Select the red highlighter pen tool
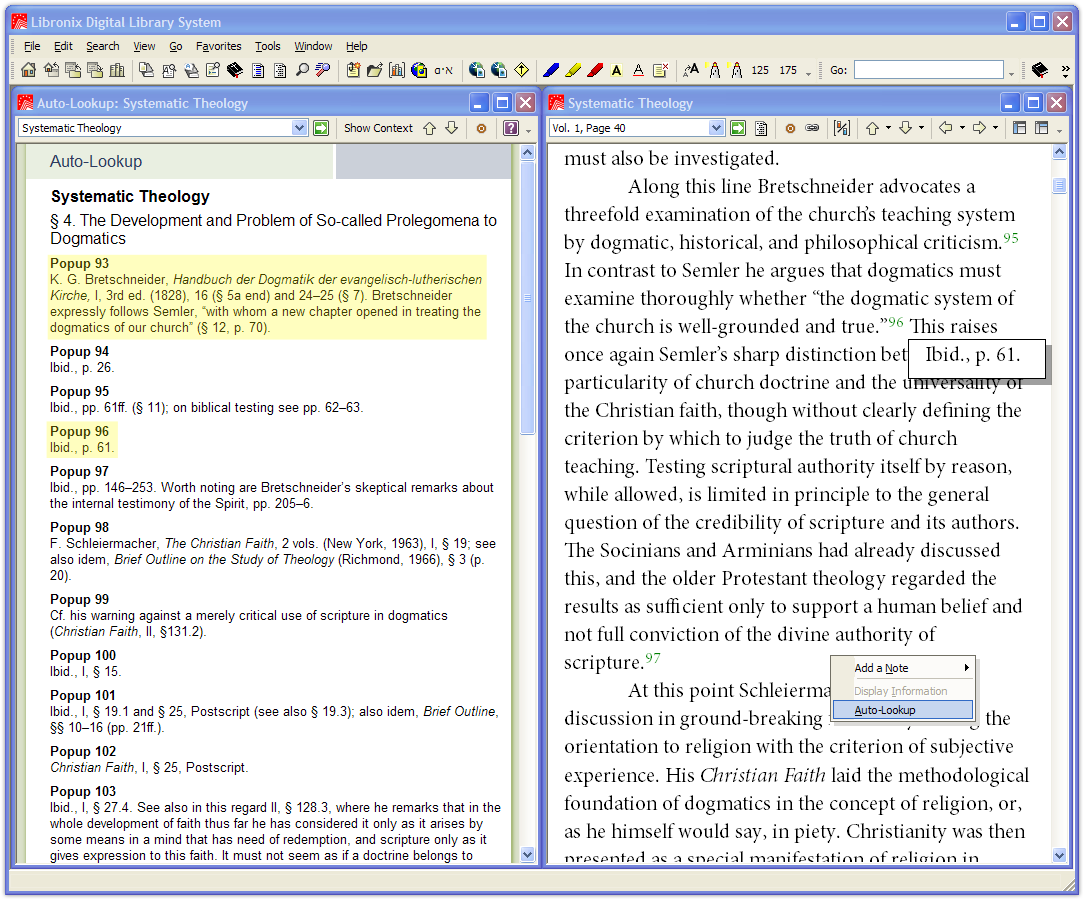This screenshot has width=1084, height=900. click(595, 70)
